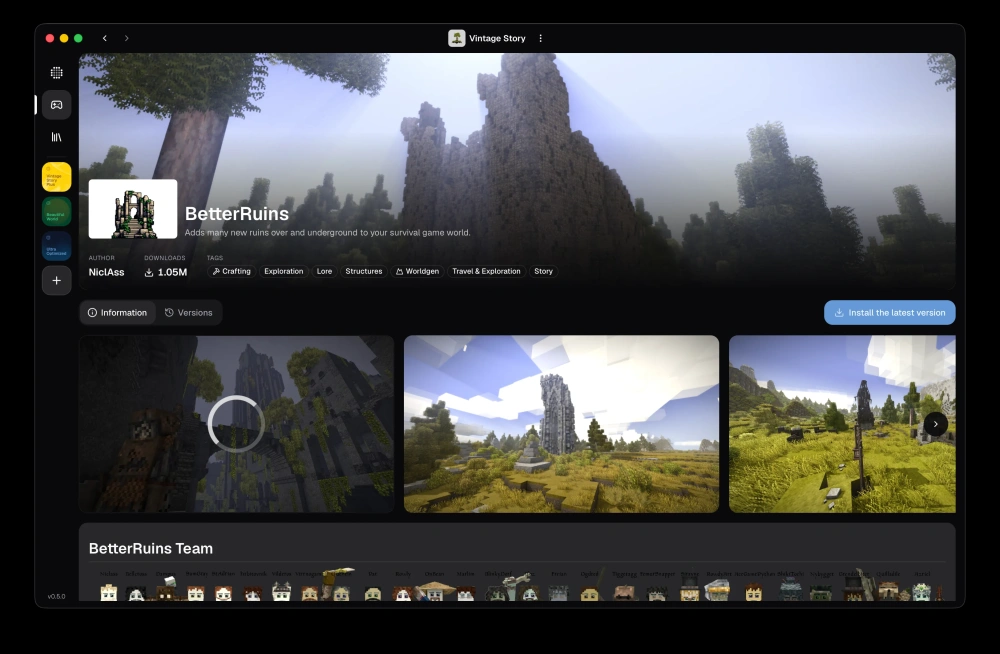
Task: Select the Crafting tag
Action: click(x=232, y=271)
